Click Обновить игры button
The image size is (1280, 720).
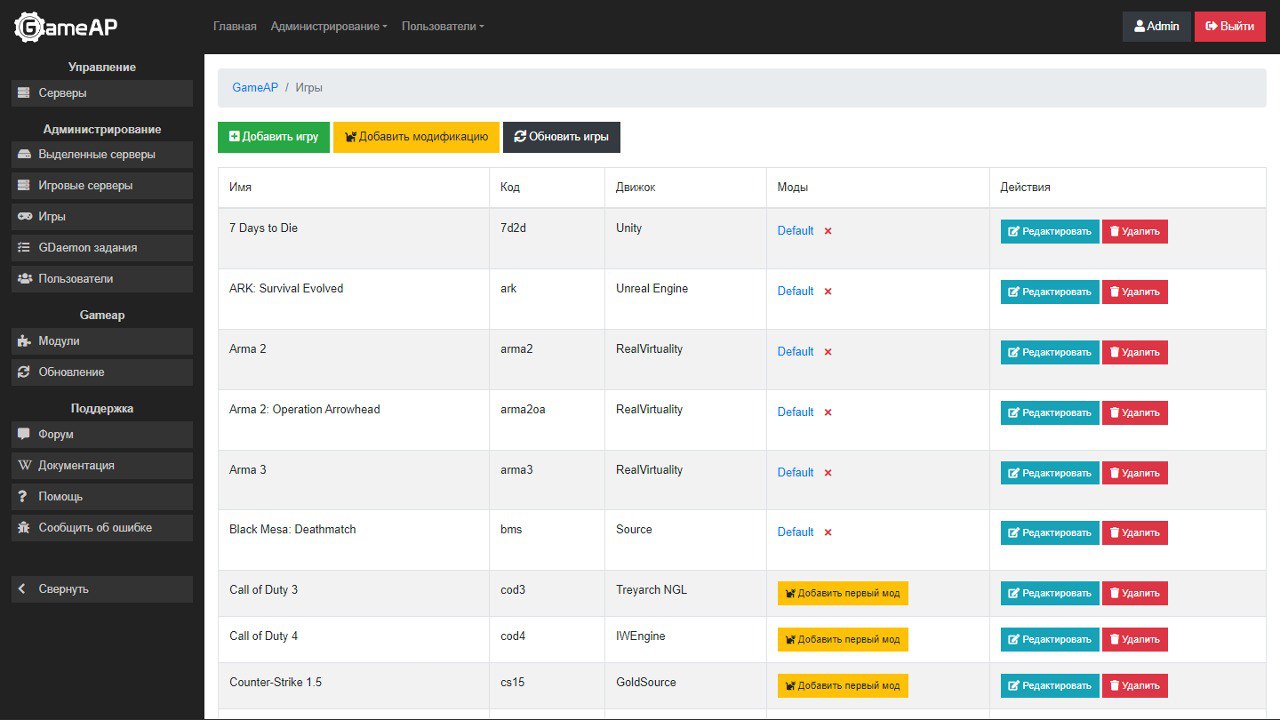click(561, 137)
